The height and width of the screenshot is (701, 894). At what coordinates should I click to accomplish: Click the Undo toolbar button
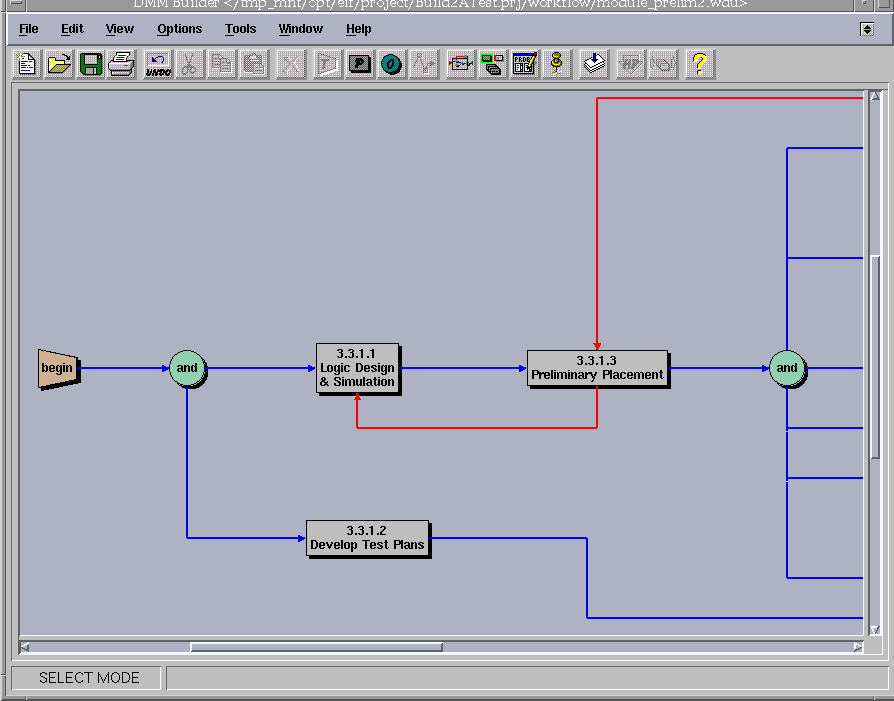point(158,65)
